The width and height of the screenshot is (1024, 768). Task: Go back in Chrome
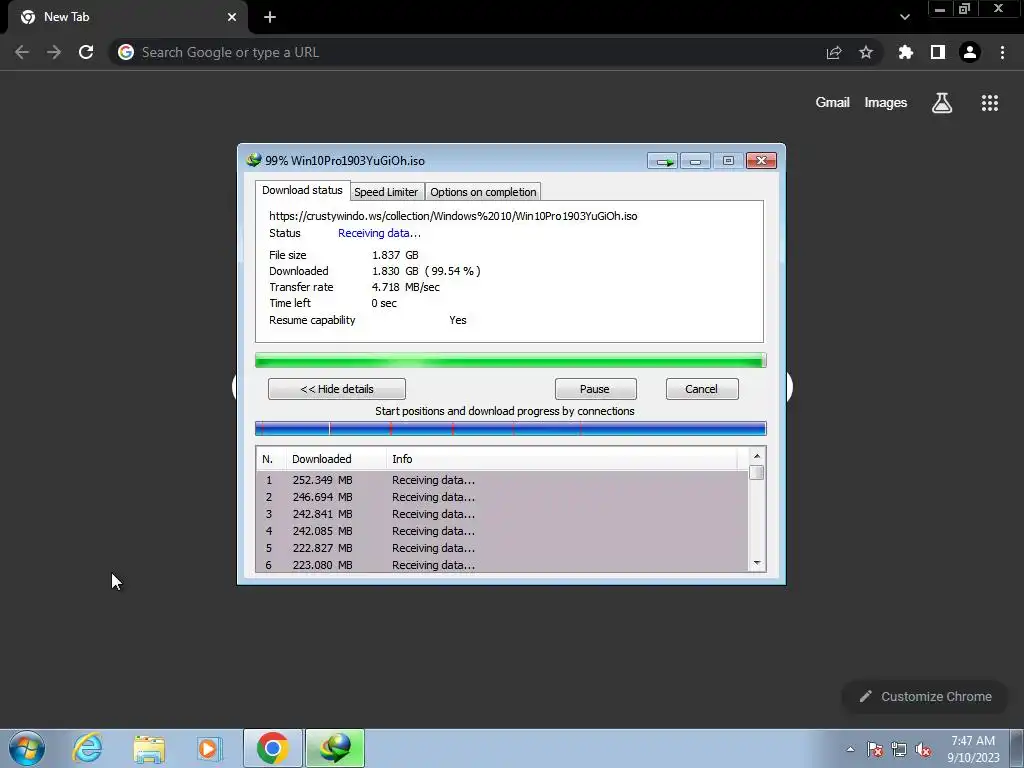coord(22,52)
